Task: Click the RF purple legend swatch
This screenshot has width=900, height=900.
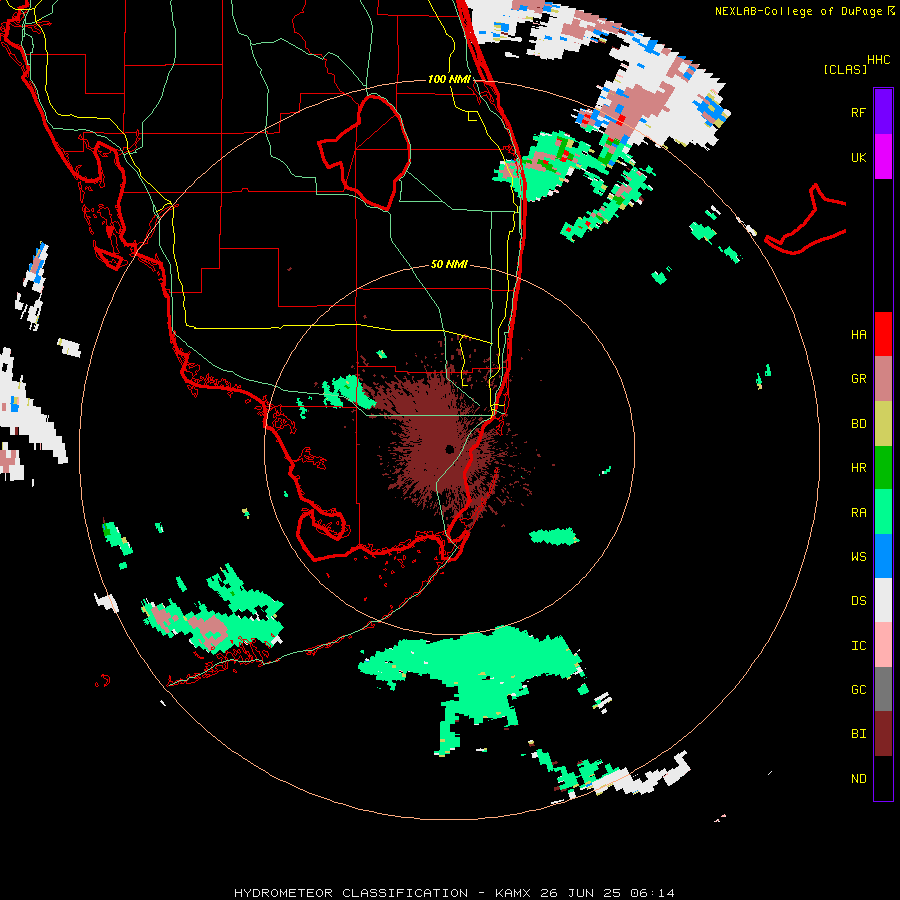Action: 883,112
